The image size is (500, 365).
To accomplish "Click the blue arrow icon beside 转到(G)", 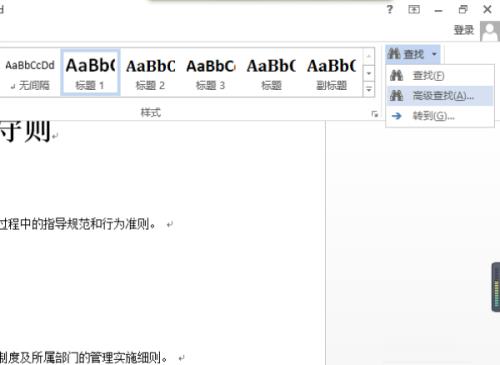I will coord(397,116).
